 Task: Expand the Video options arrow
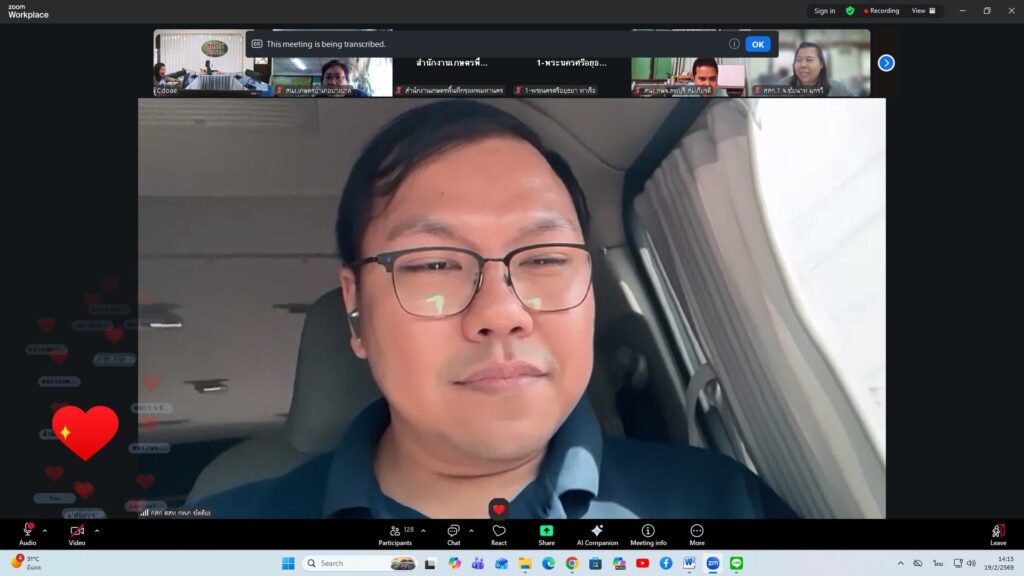tap(97, 530)
